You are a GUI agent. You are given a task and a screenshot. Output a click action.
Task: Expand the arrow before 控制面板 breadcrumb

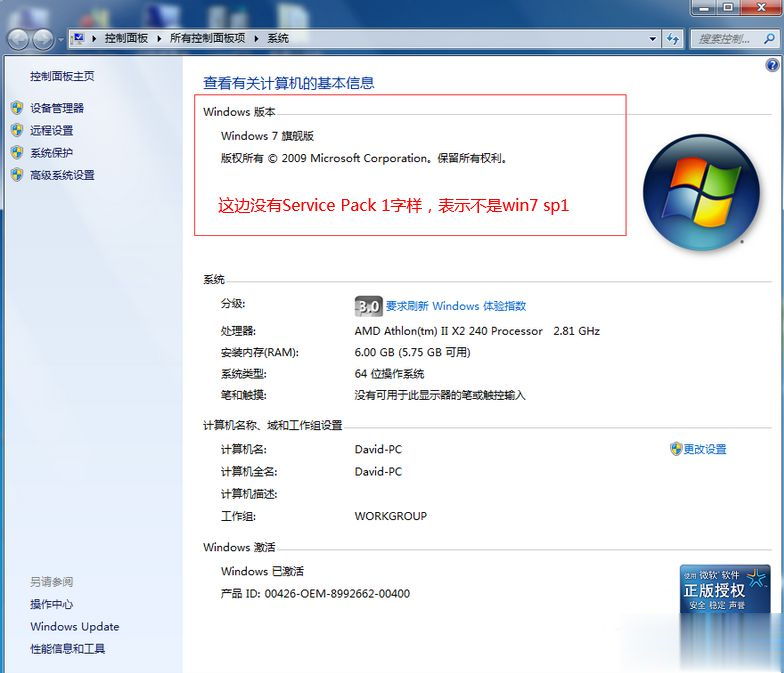point(94,38)
